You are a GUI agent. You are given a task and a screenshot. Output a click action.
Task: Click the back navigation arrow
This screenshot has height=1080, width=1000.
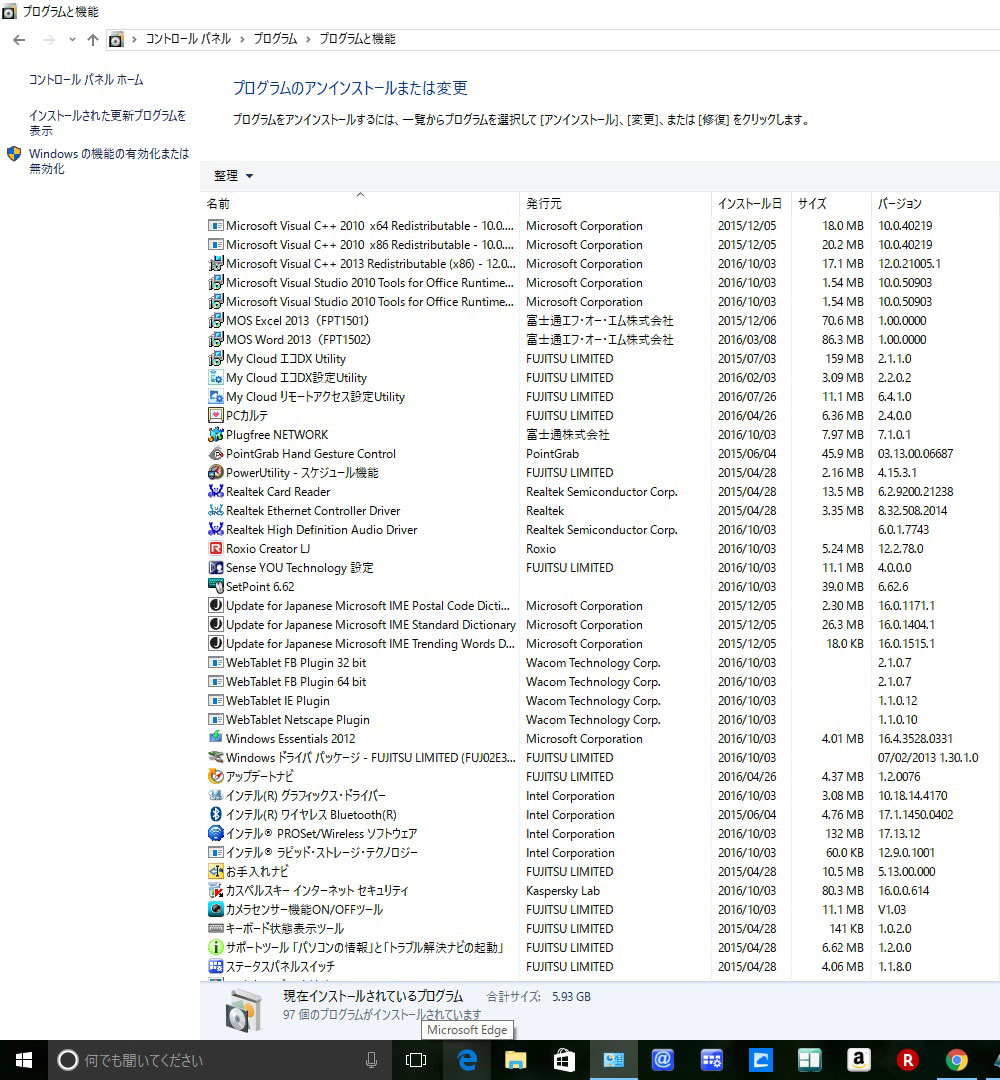click(x=19, y=40)
